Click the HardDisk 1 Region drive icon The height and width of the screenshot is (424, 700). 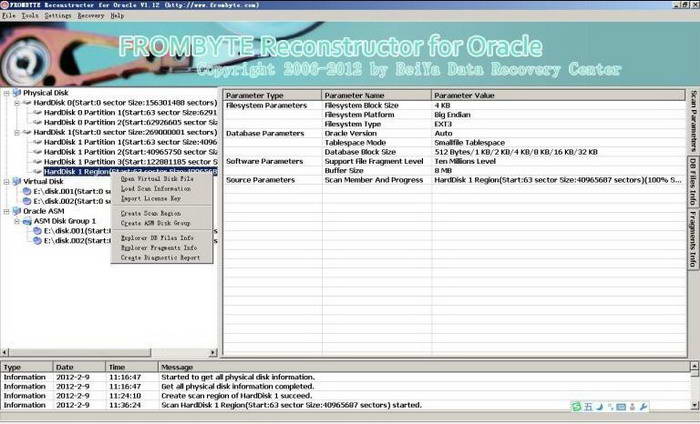pyautogui.click(x=38, y=171)
